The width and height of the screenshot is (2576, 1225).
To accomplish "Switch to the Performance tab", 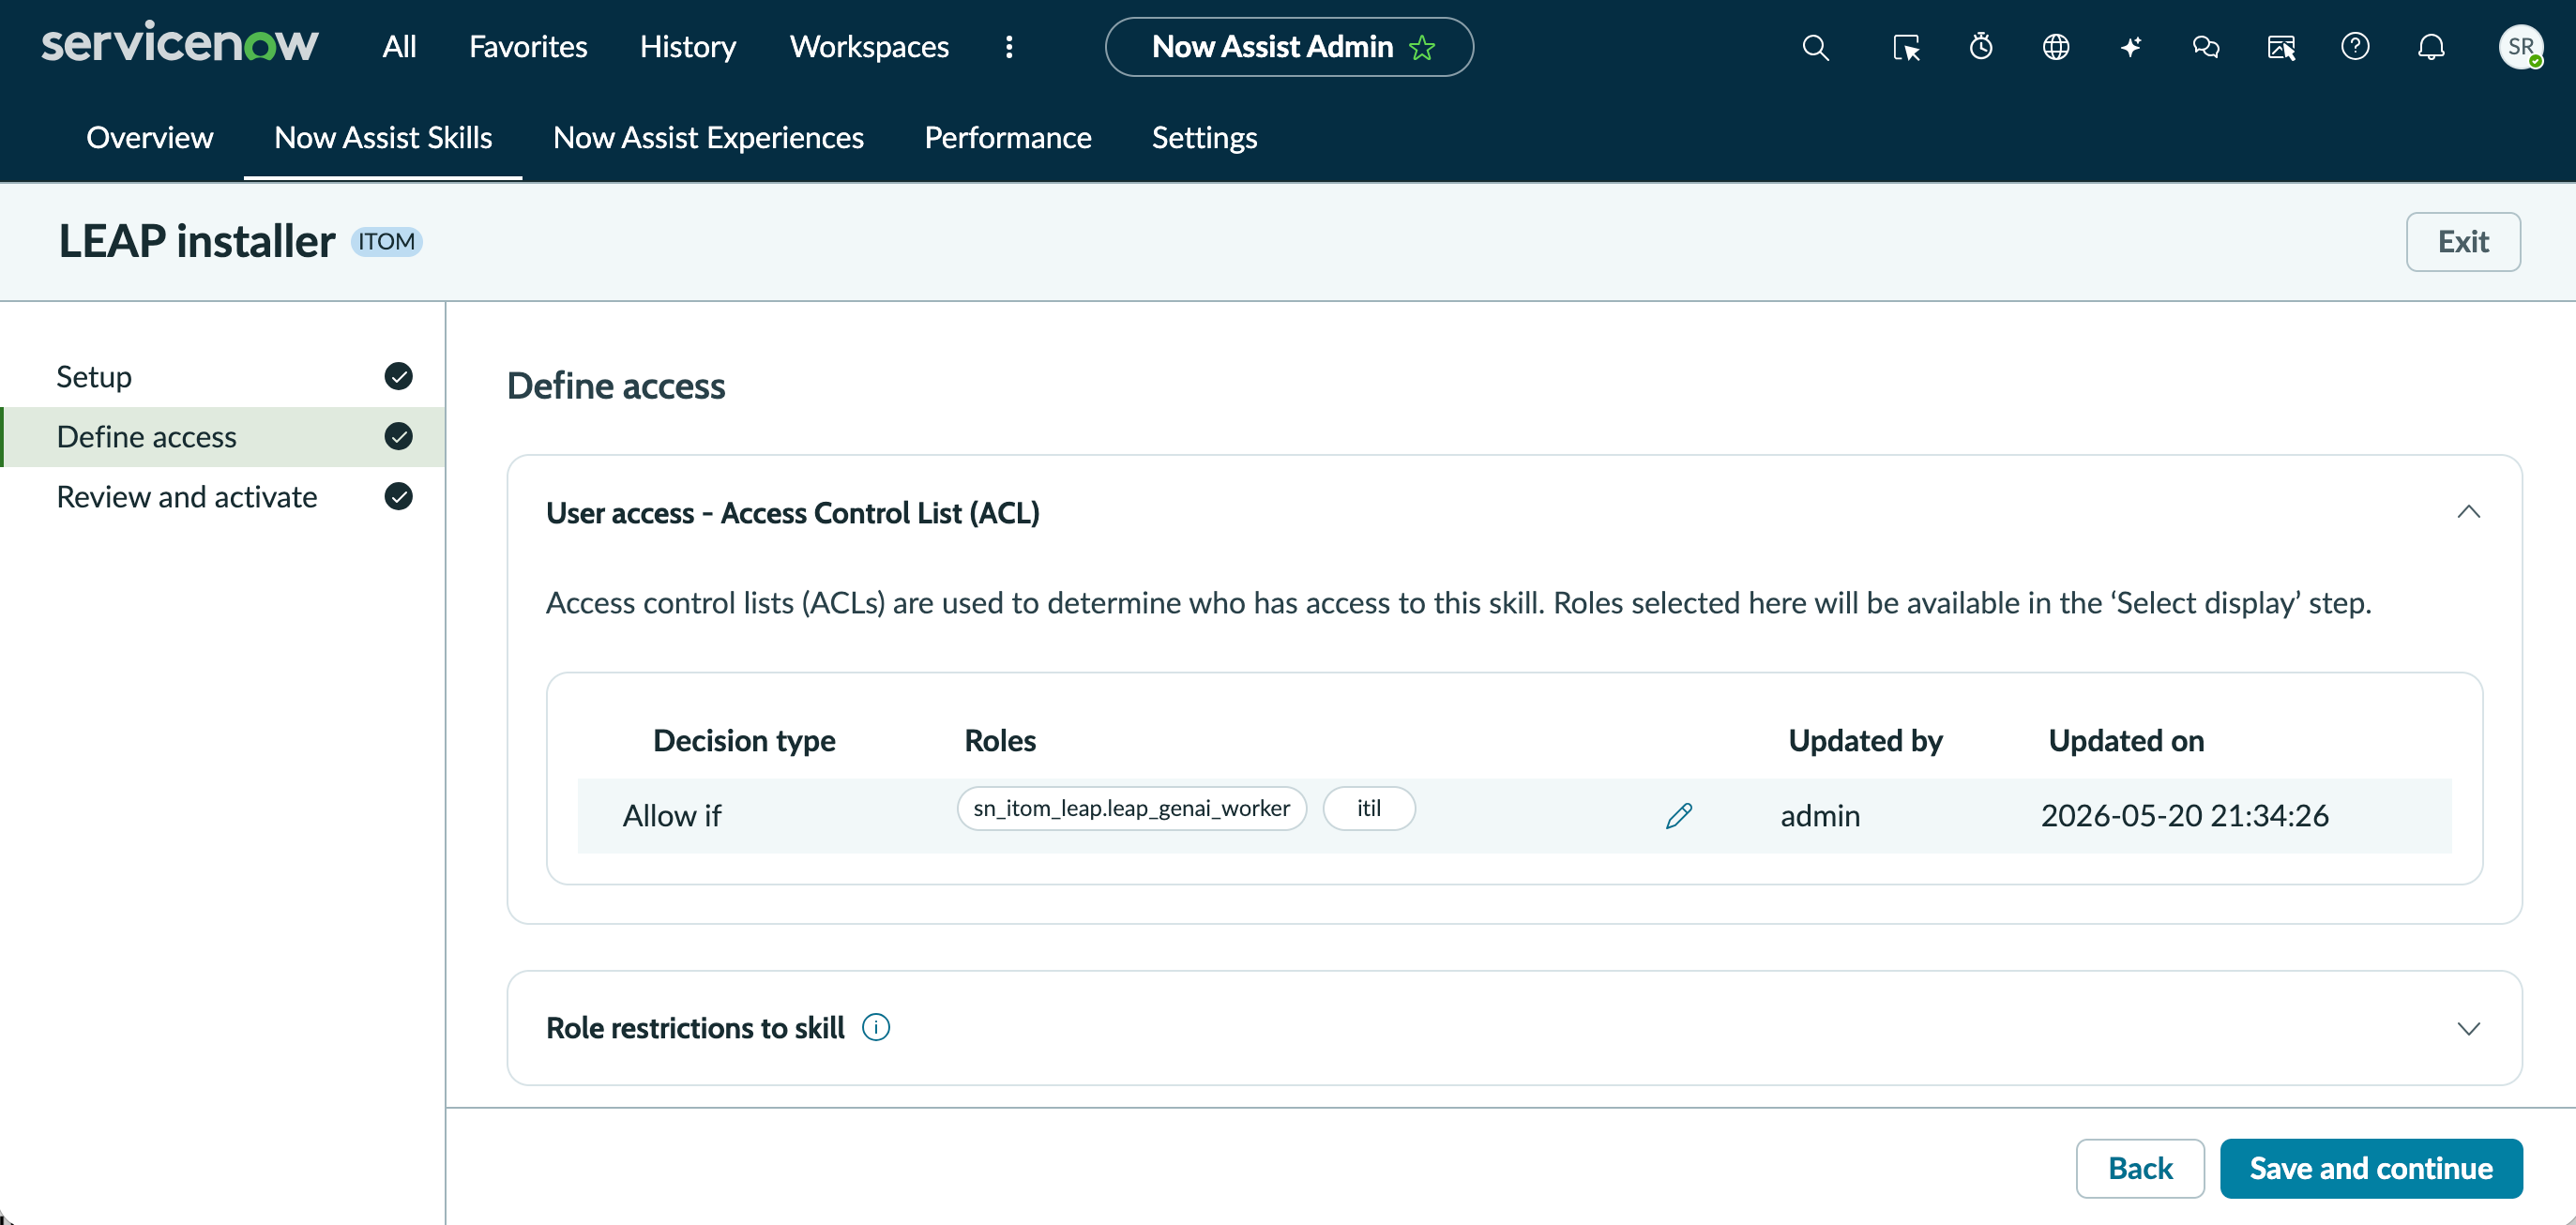I will 1007,137.
